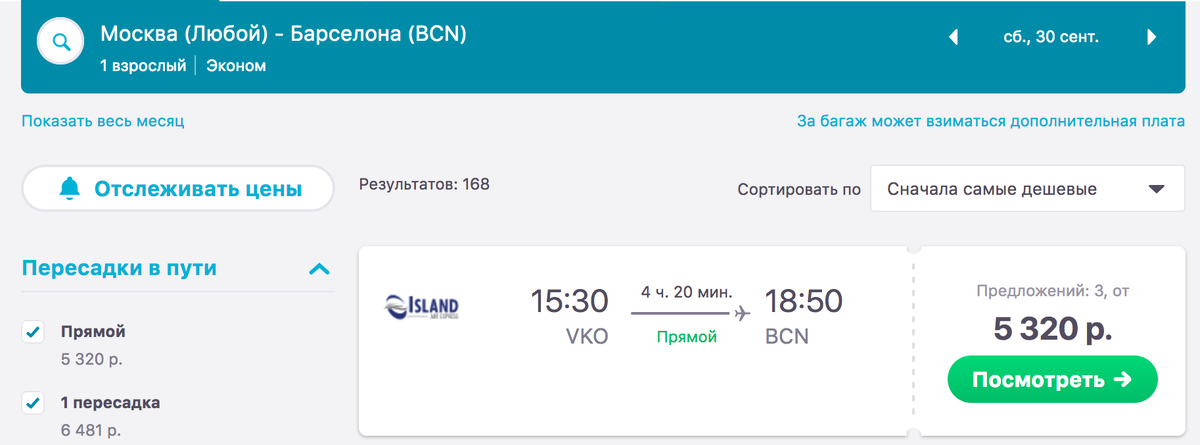Viewport: 1200px width, 445px height.
Task: Select the 15:30 departure time
Action: click(568, 300)
